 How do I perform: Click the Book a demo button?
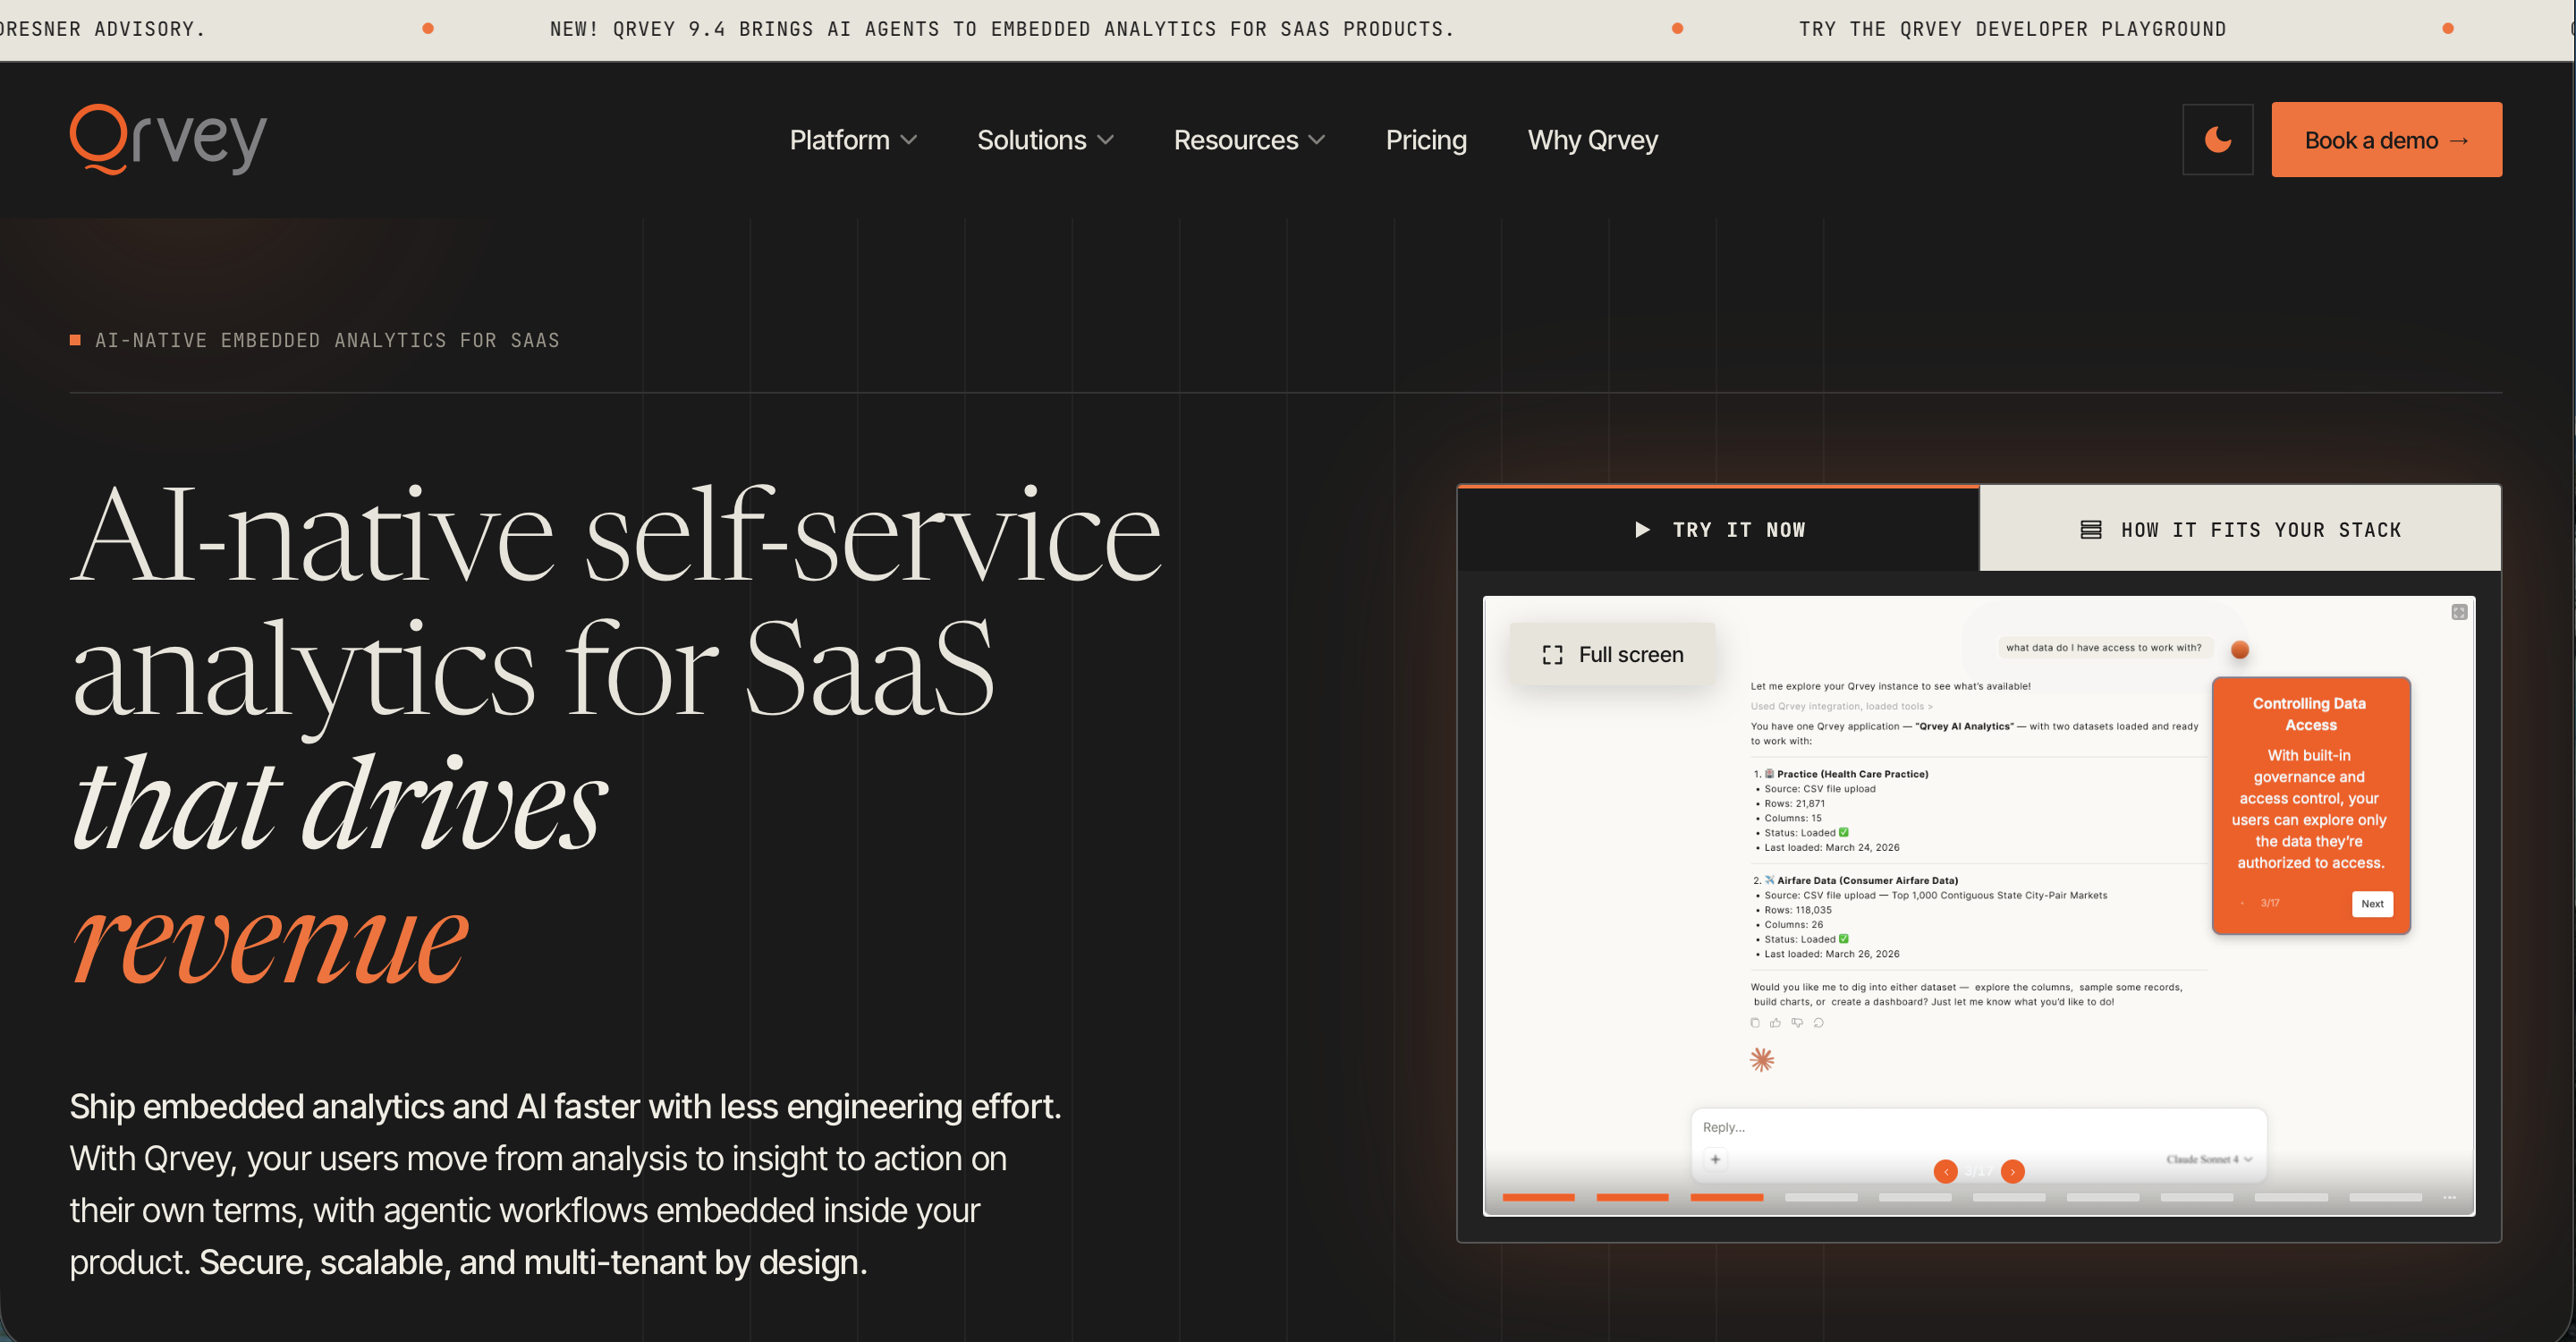[2386, 139]
